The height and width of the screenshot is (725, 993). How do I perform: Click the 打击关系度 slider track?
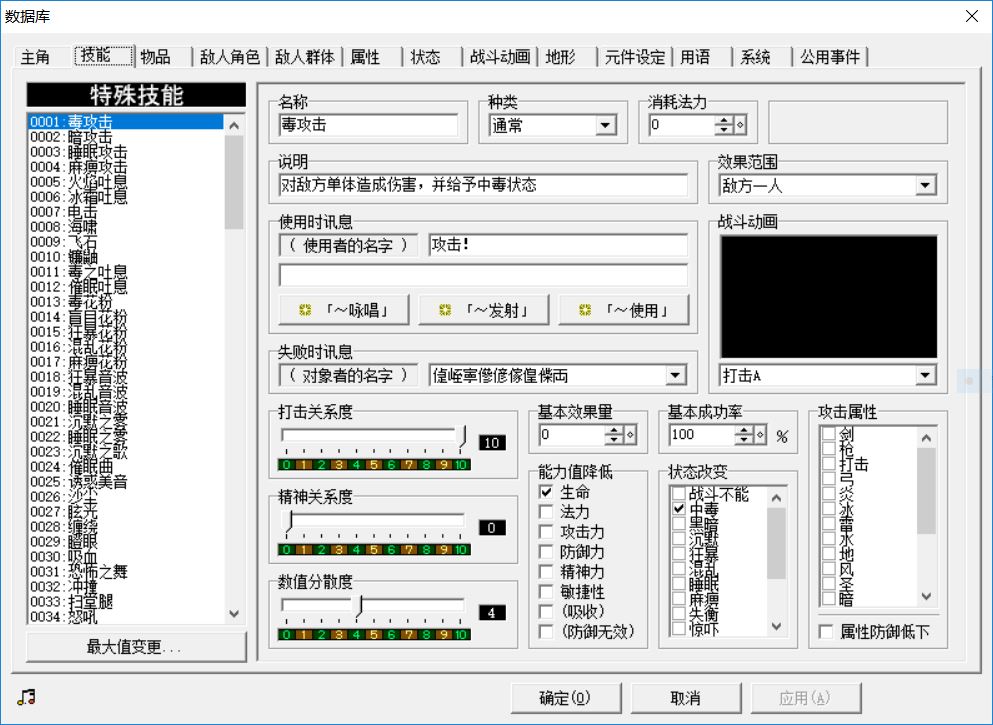tap(372, 435)
